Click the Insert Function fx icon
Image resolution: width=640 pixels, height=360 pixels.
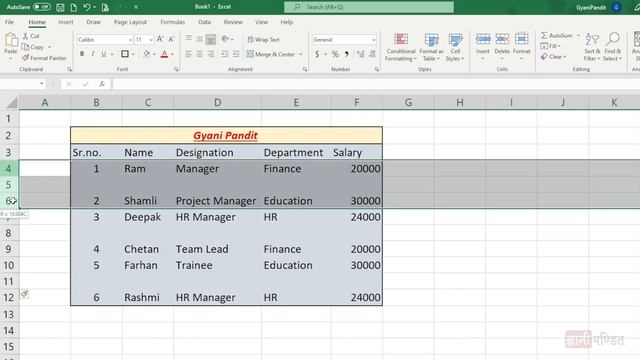102,84
